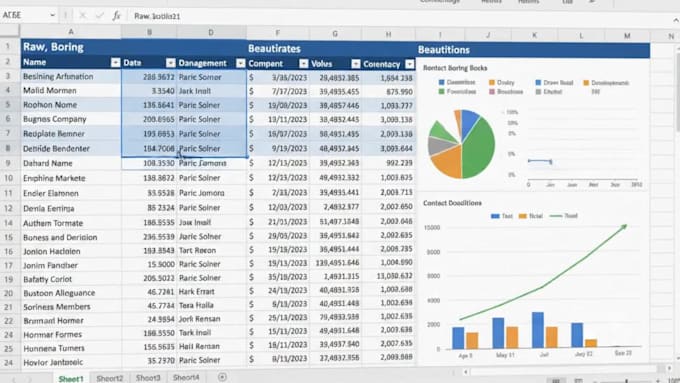Select column A header

click(71, 31)
